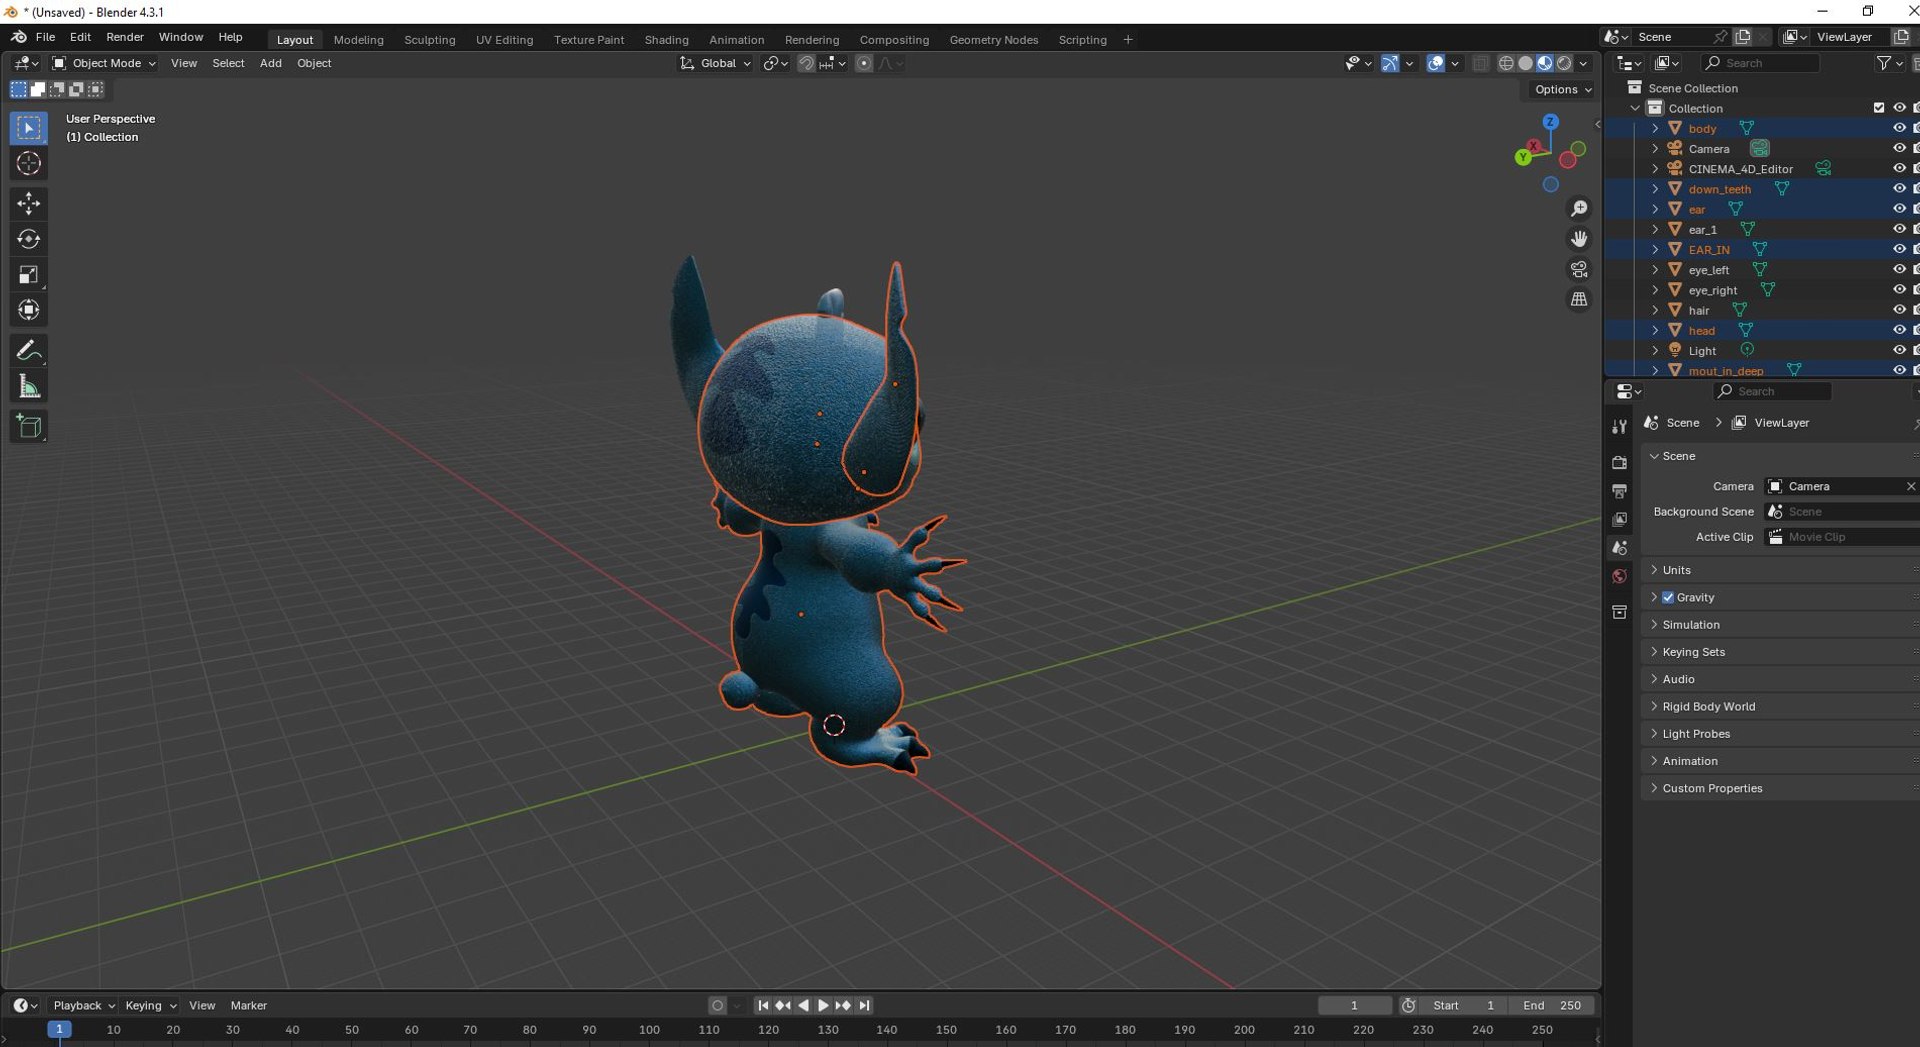
Task: Toggle camera view with camera gizmo
Action: pos(1579,269)
